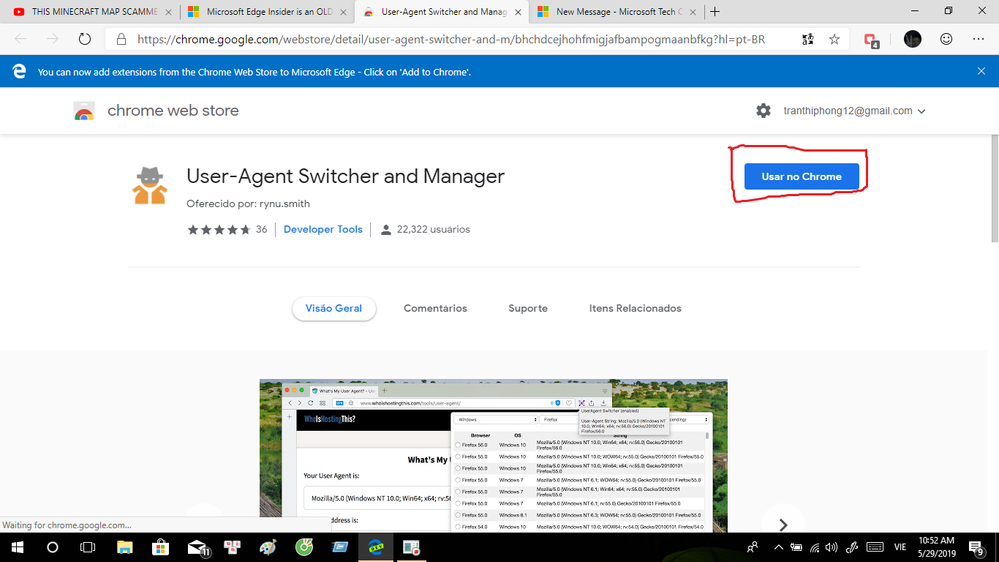
Task: Show next screenshot with right chevron
Action: 783,524
